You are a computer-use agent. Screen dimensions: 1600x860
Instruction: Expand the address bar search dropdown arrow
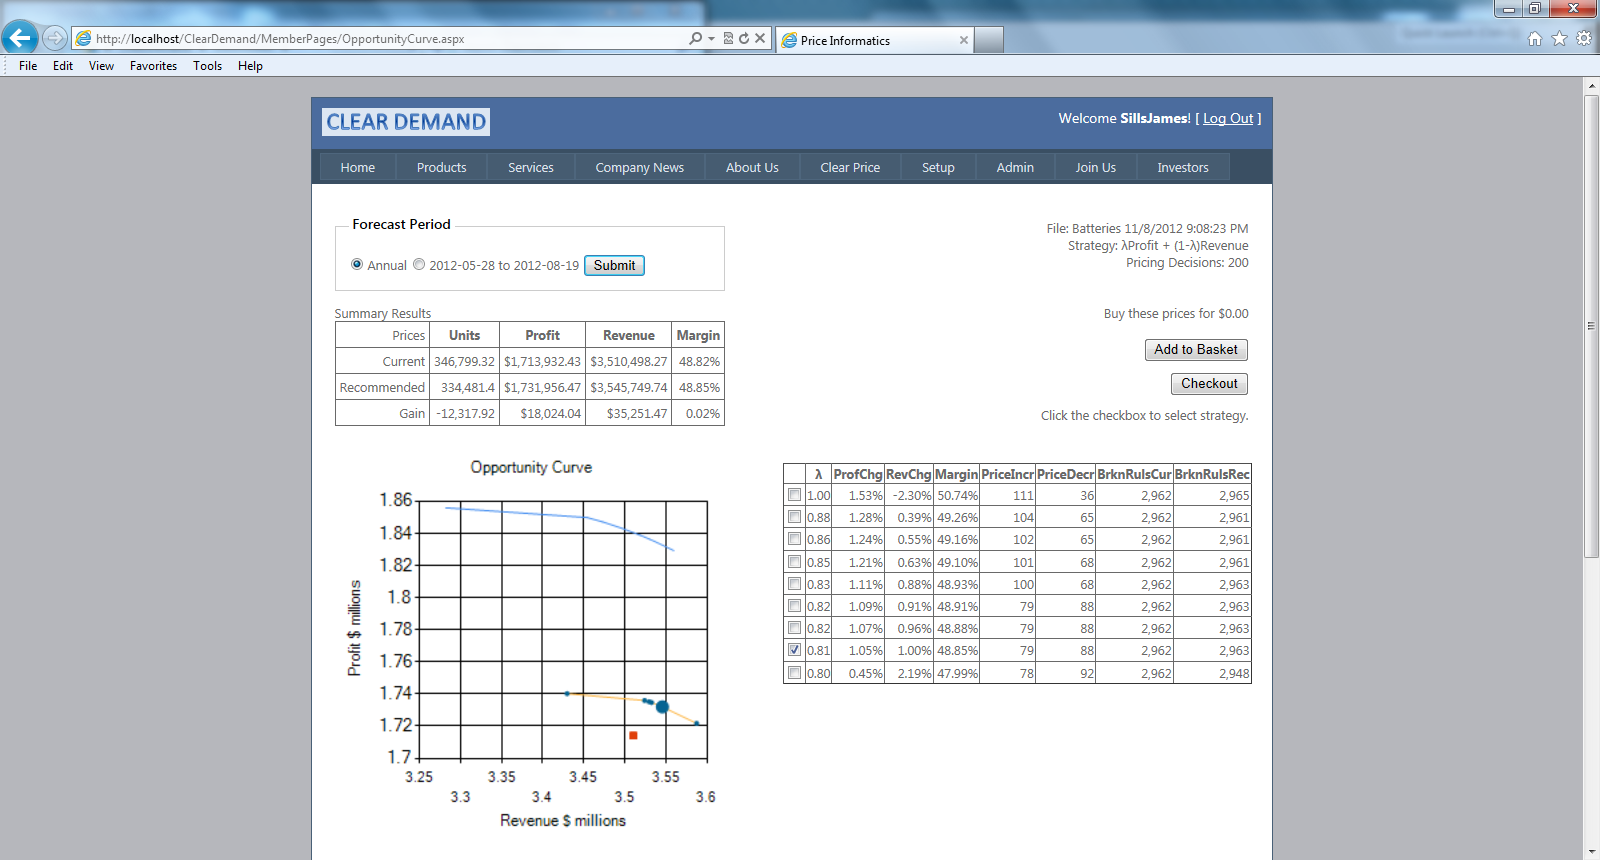[x=711, y=38]
